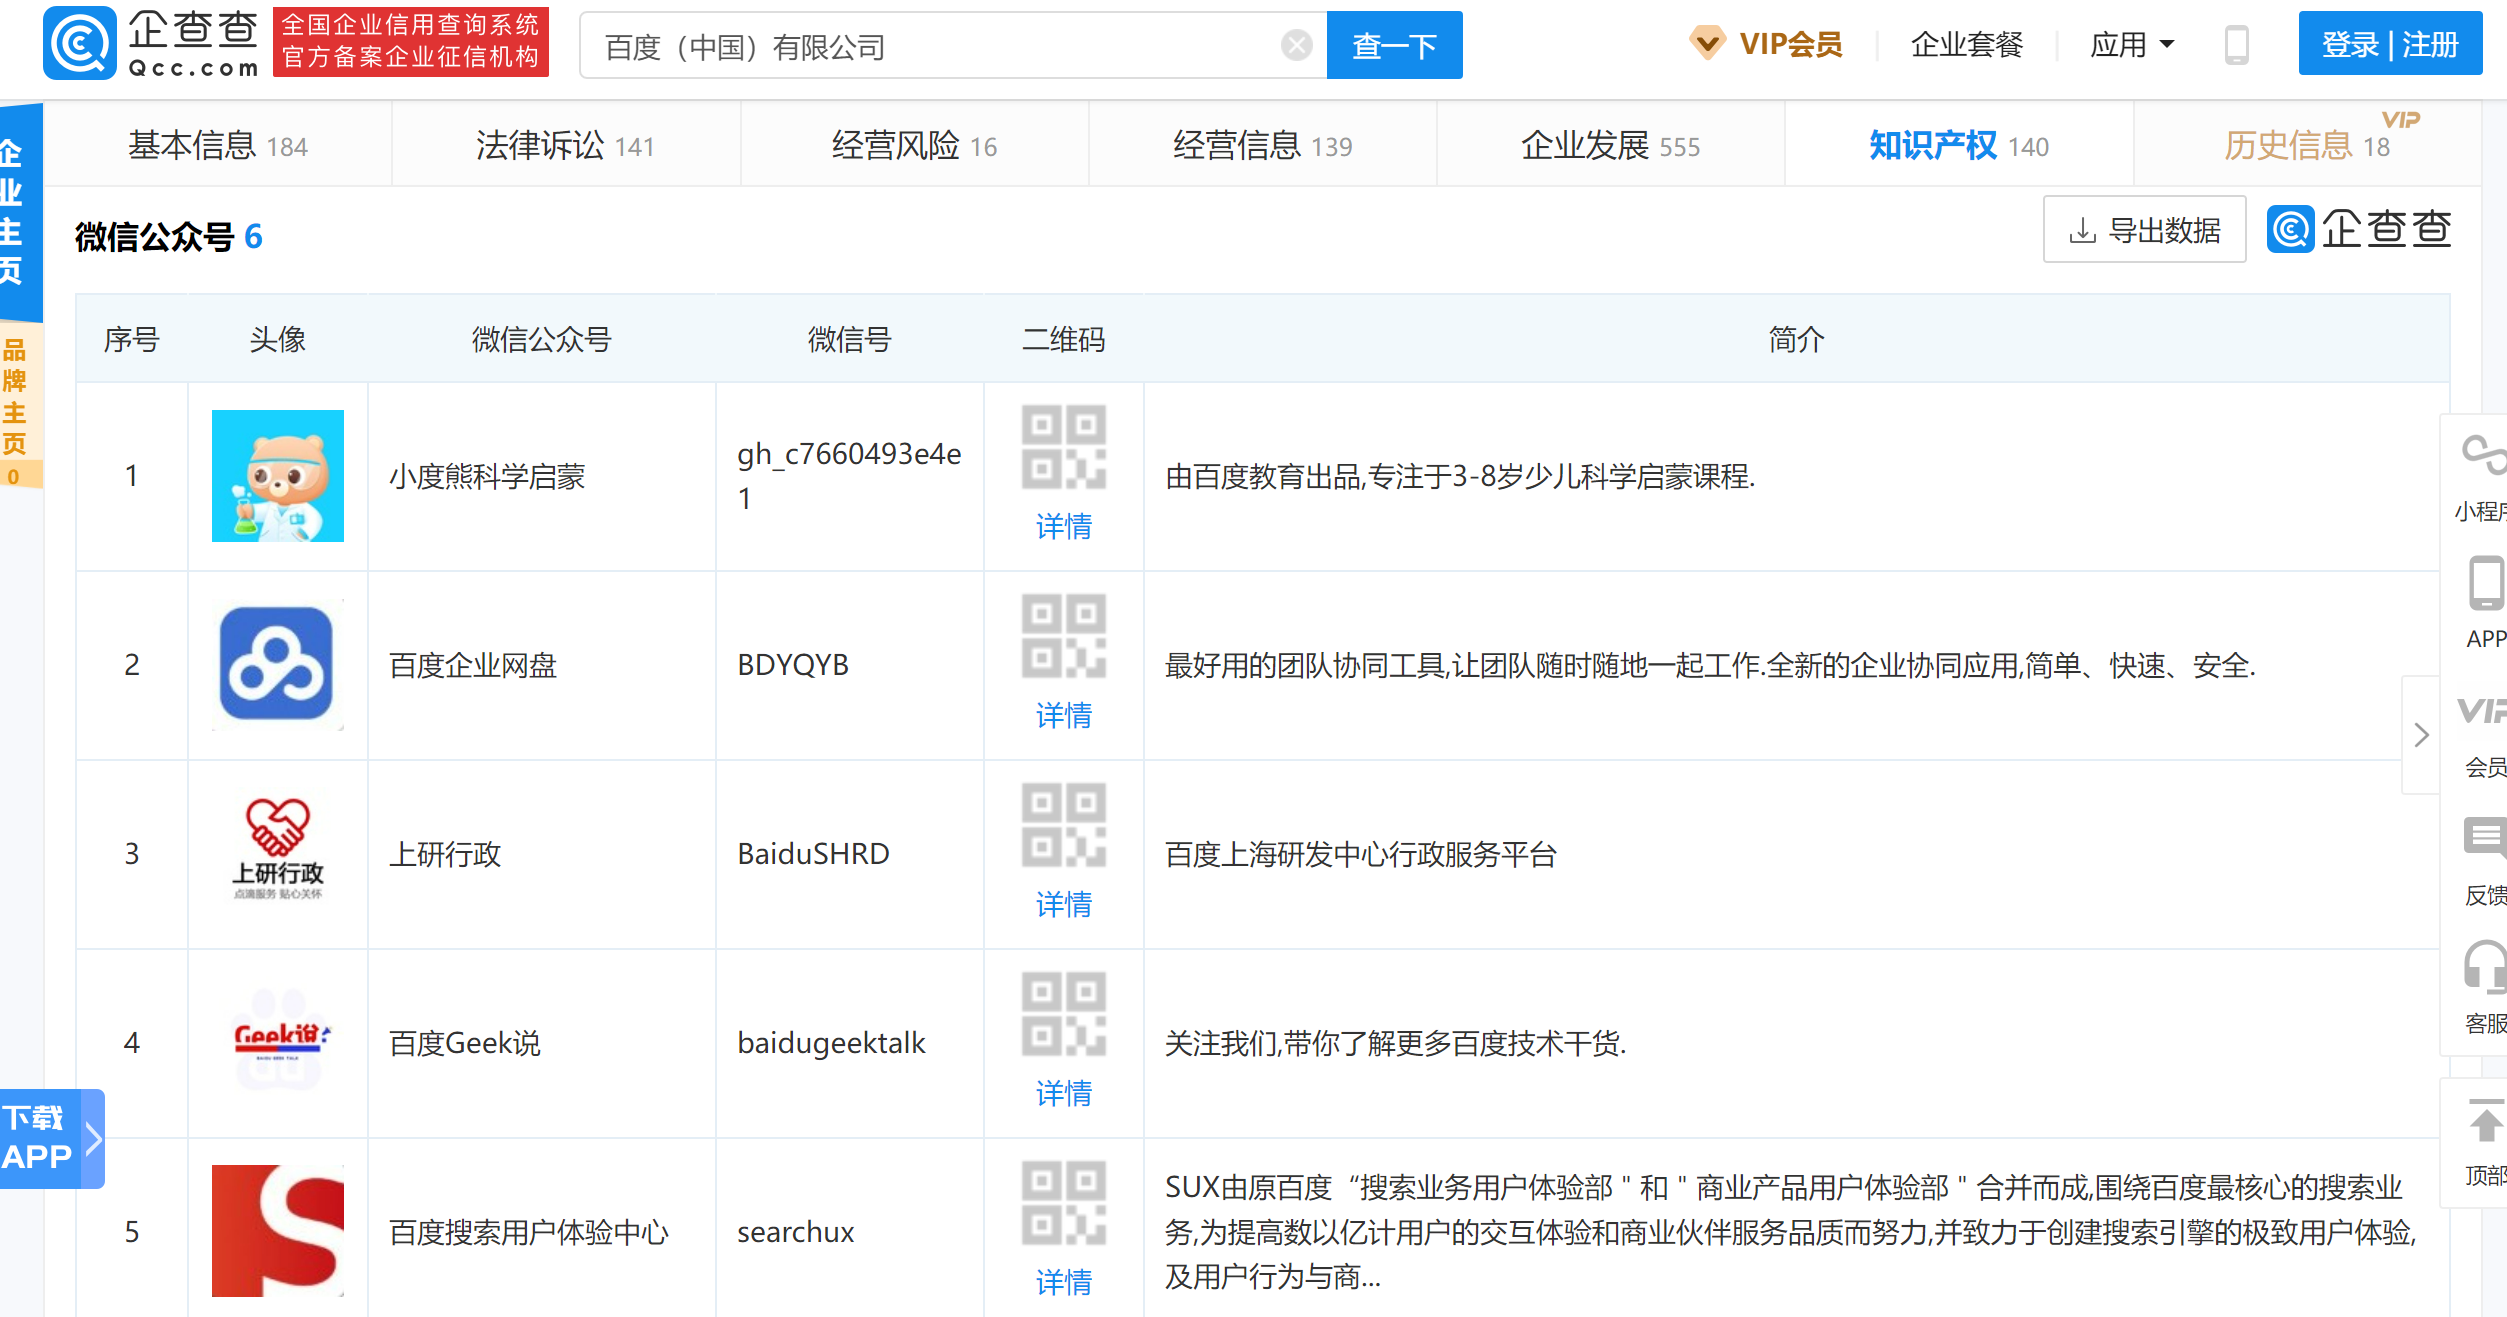
Task: Open 详情 link in 上研行政 row
Action: 1064,905
